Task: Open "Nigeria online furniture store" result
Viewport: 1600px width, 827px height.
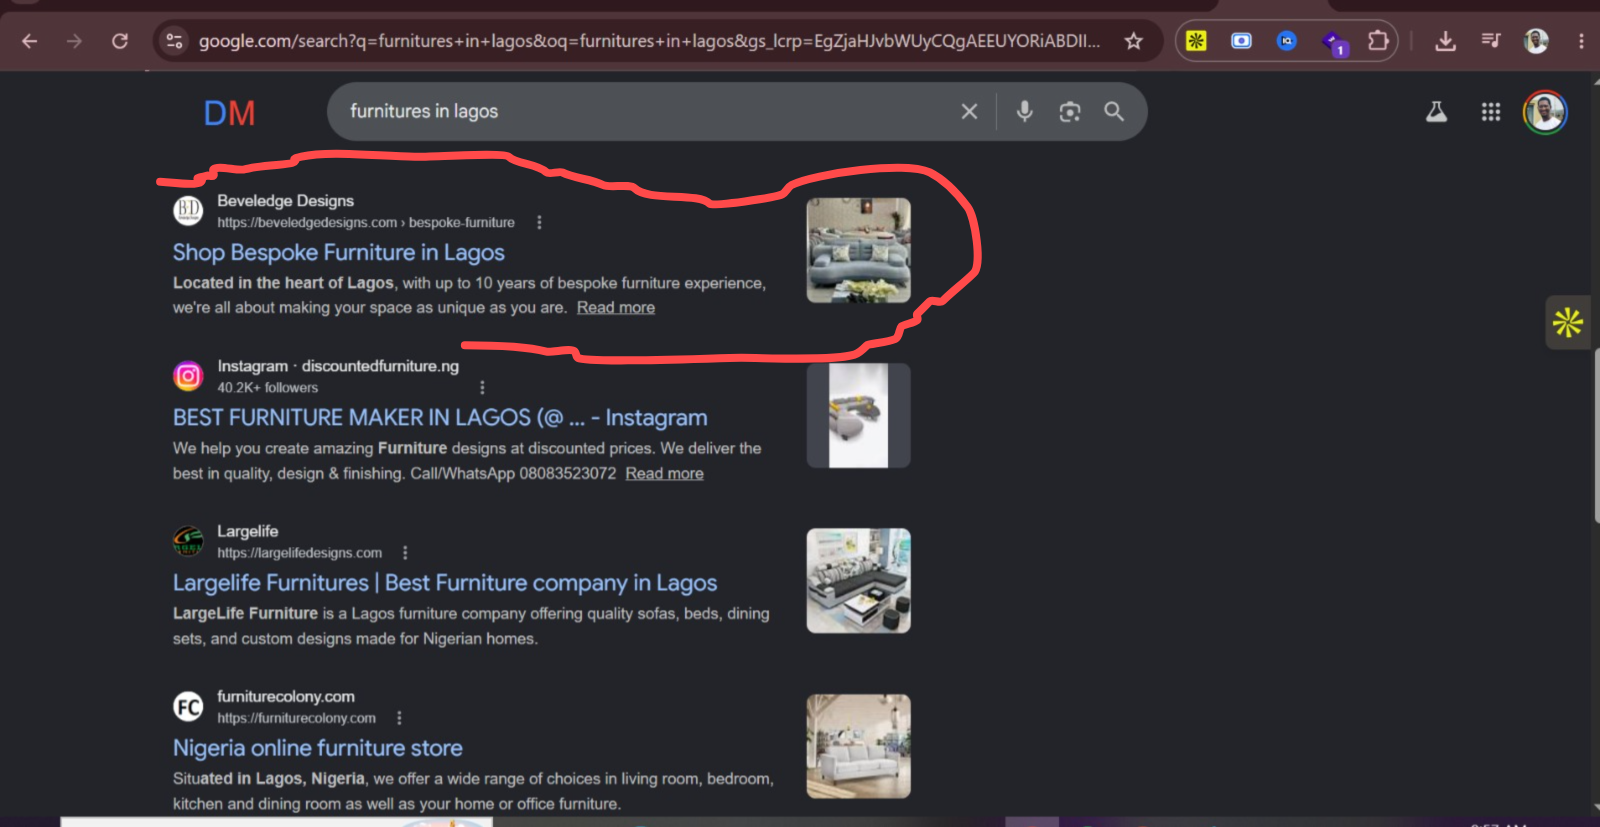Action: 318,748
